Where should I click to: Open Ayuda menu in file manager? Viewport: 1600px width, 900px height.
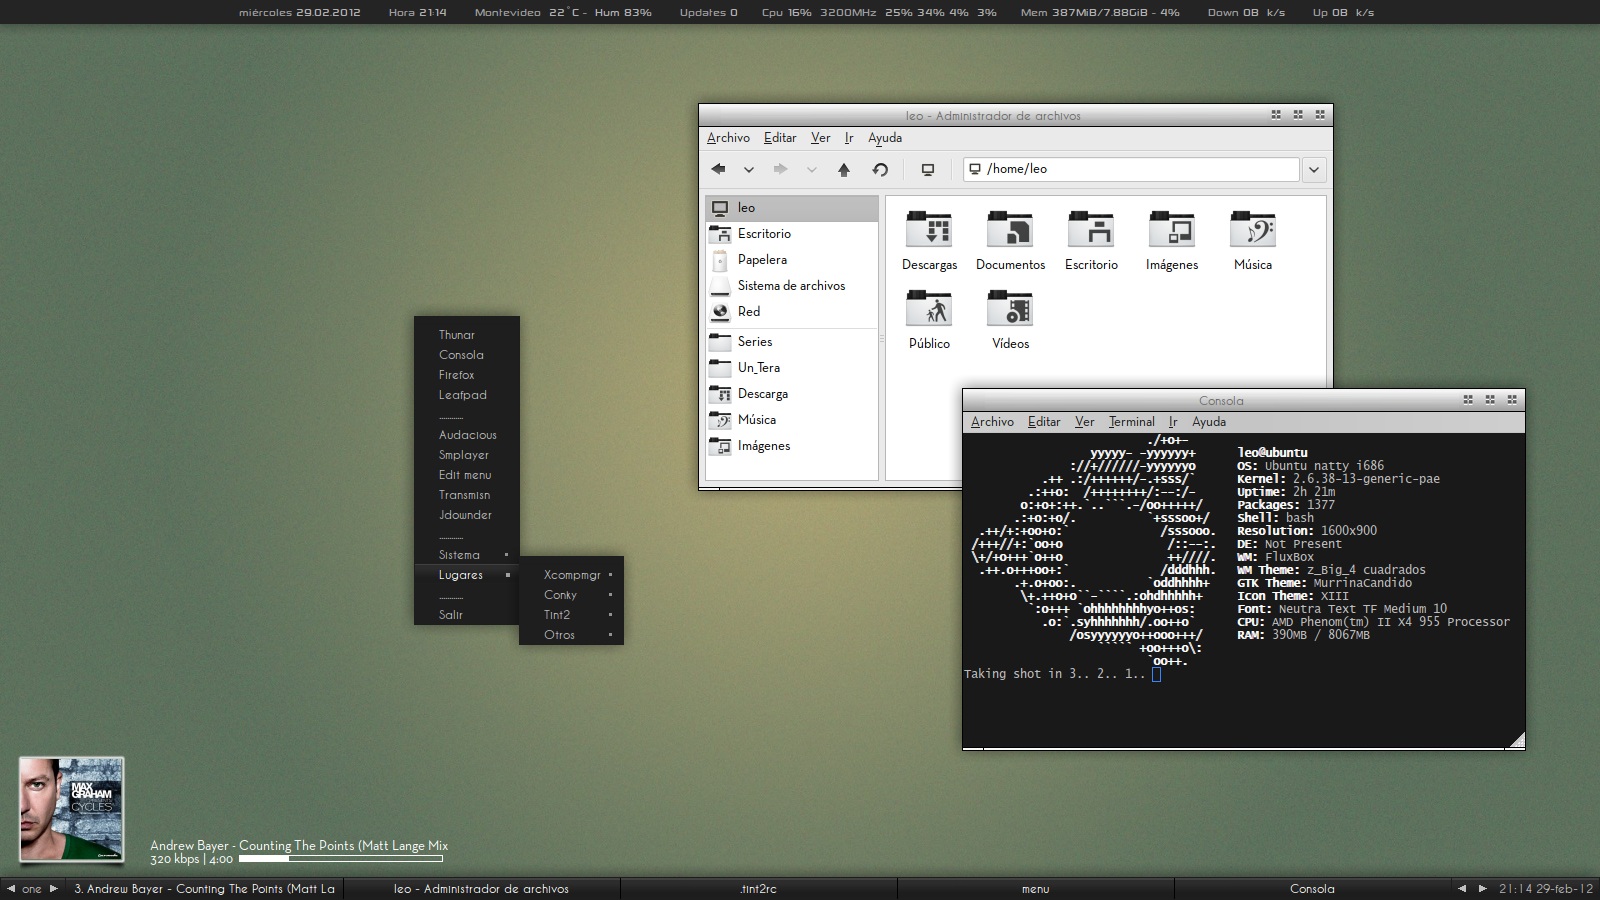[x=885, y=138]
